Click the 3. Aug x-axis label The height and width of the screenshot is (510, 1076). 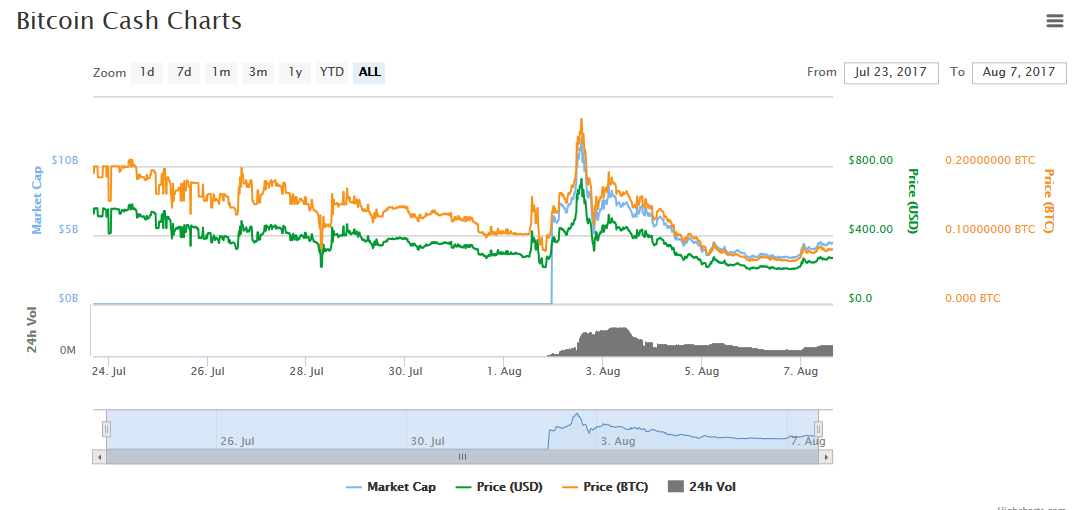[x=602, y=371]
